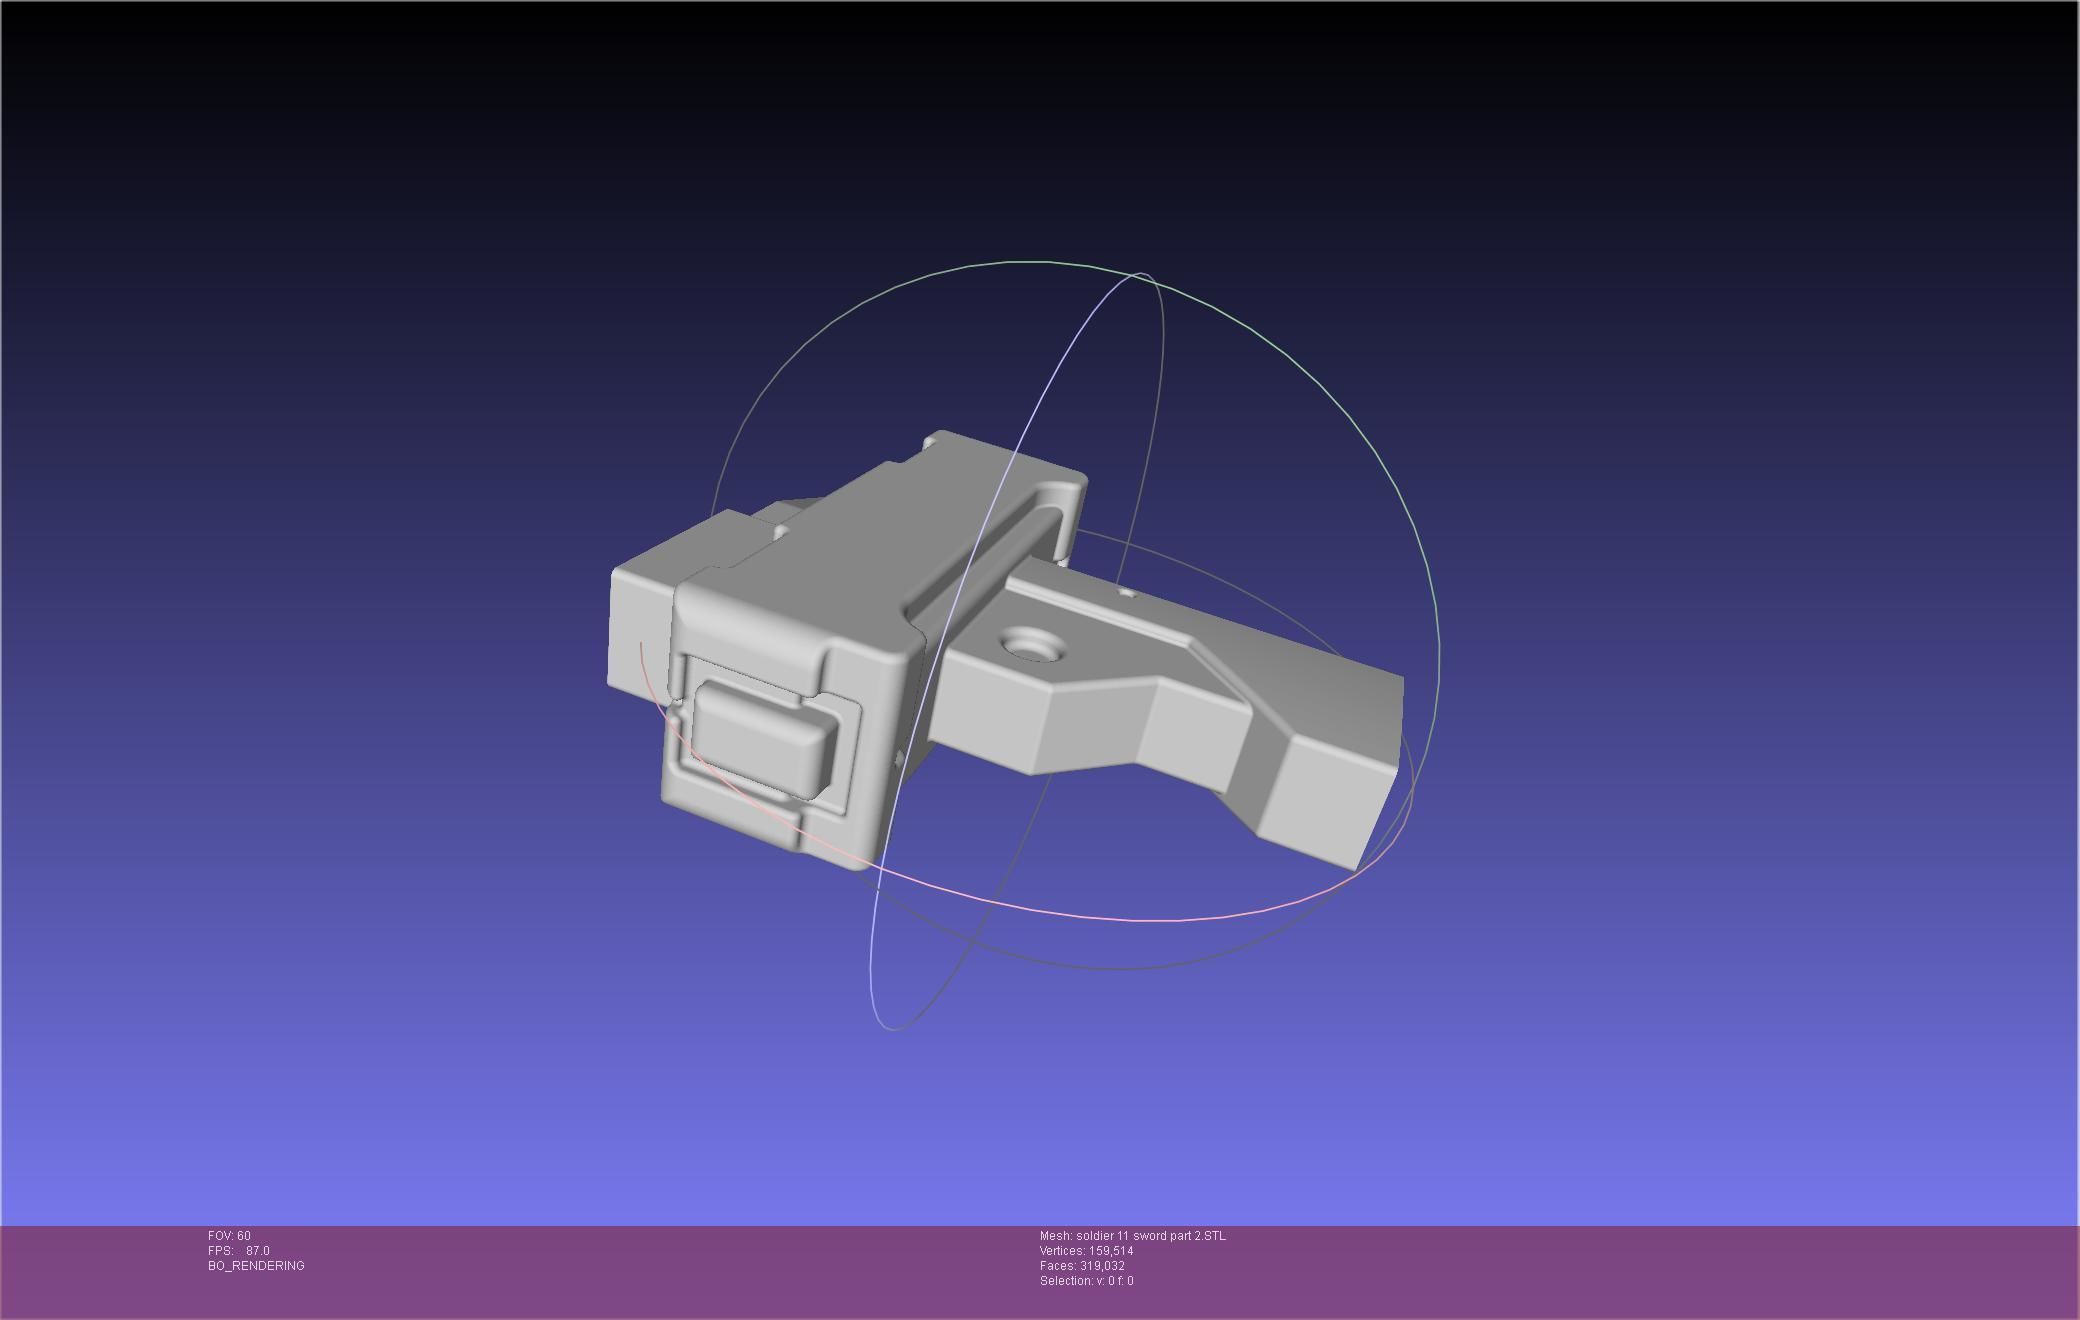The width and height of the screenshot is (2080, 1320).
Task: Click the FPS: 87.0 readout
Action: pos(238,1251)
